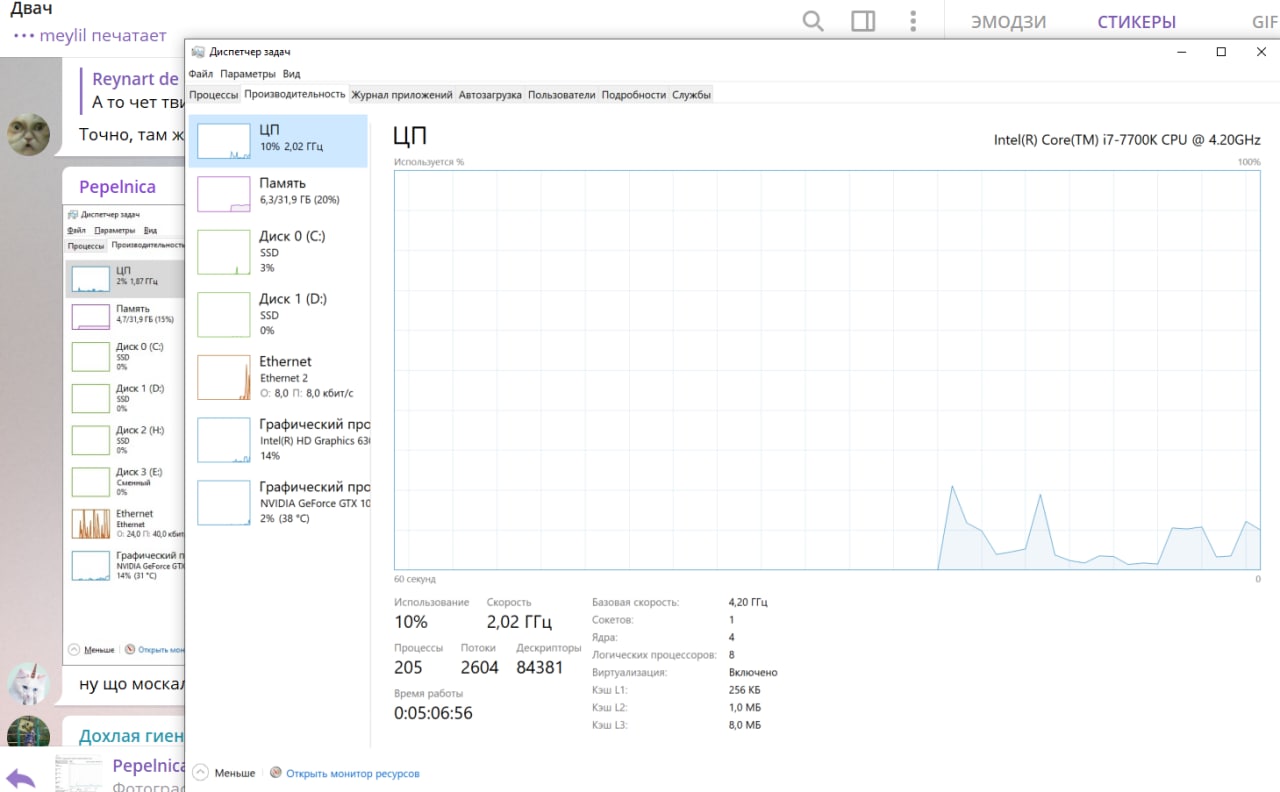Click the Память mini graph in front window
The height and width of the screenshot is (792, 1280).
point(224,194)
